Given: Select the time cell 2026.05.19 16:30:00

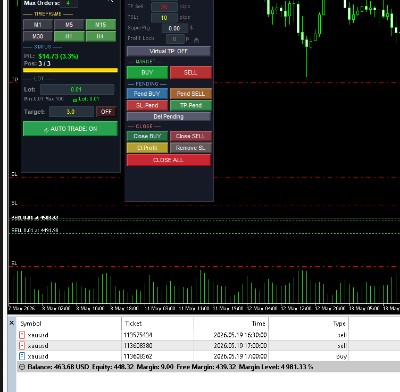Looking at the screenshot, I should 240,335.
